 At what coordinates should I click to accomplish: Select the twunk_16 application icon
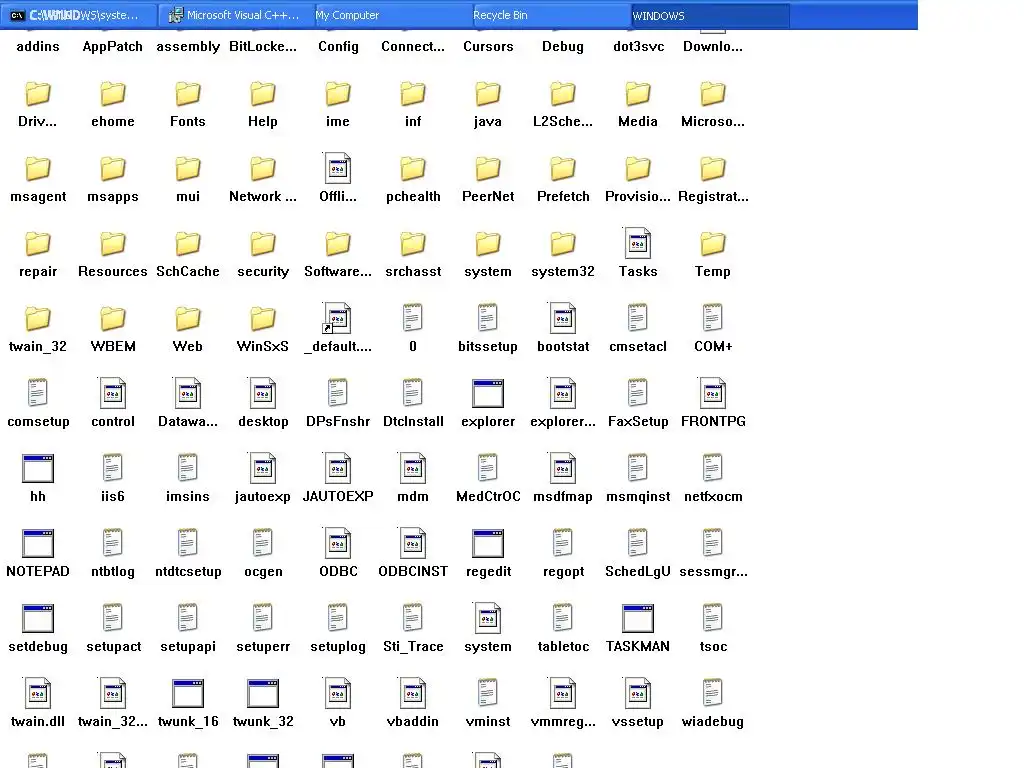[187, 694]
